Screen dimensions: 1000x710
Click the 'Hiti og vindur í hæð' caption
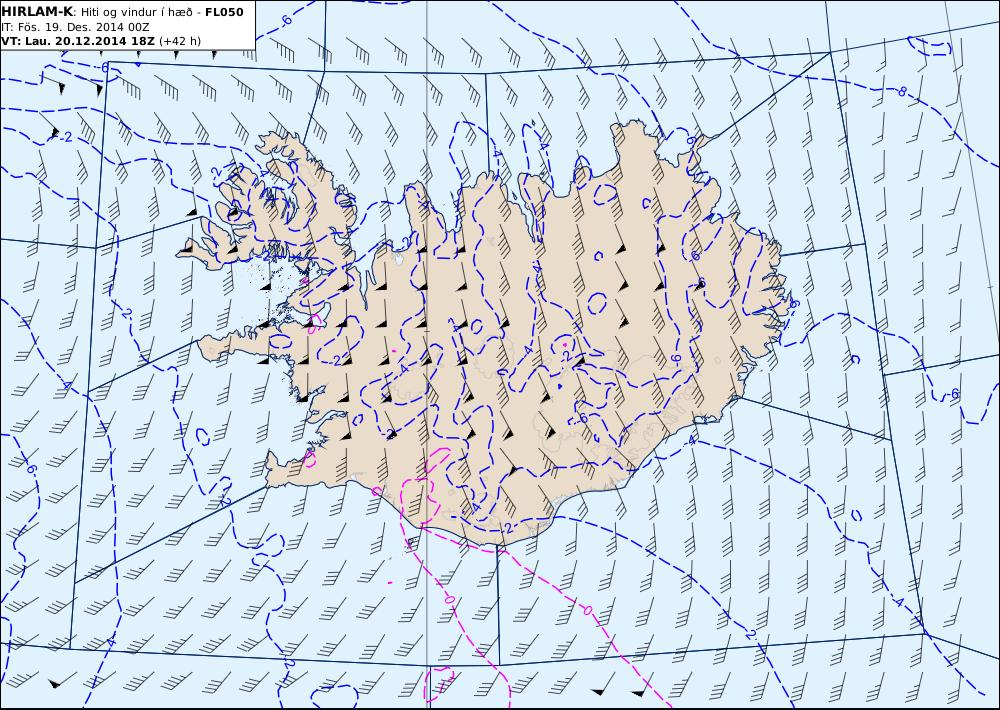tap(136, 12)
